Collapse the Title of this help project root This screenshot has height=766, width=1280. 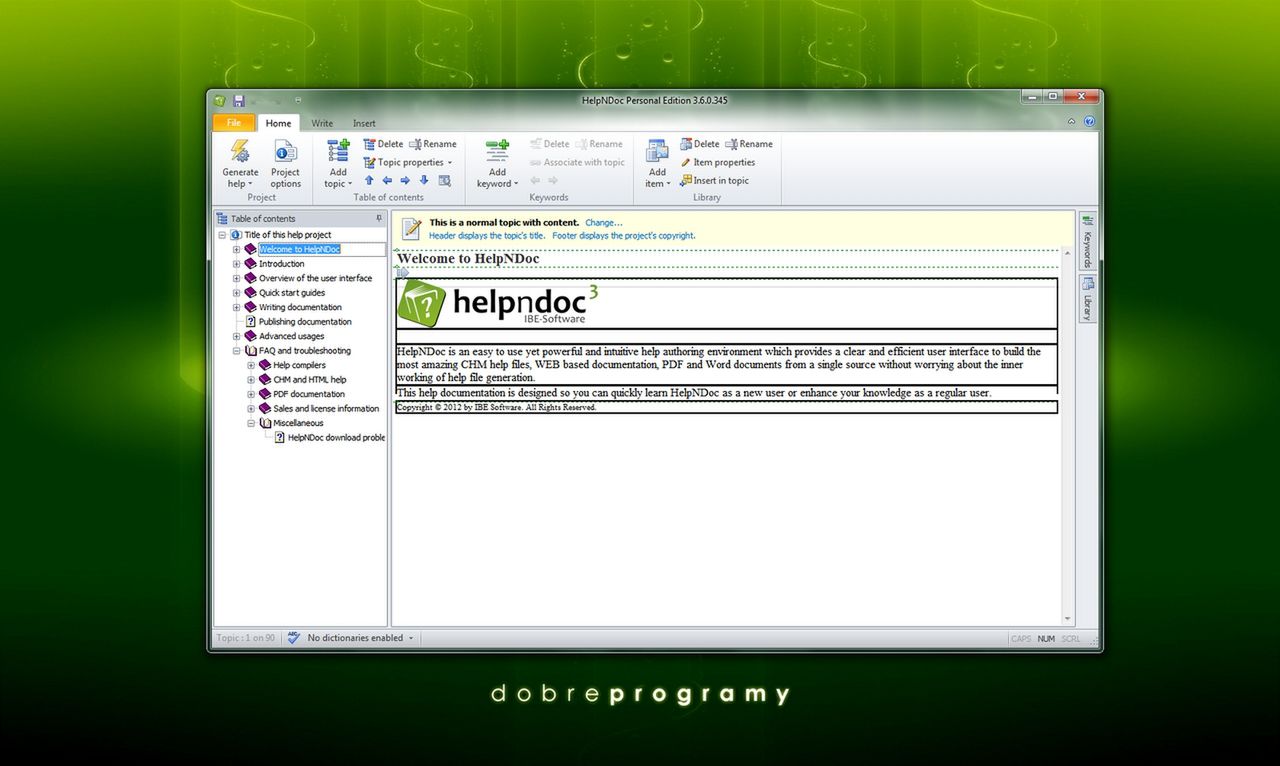tap(222, 235)
